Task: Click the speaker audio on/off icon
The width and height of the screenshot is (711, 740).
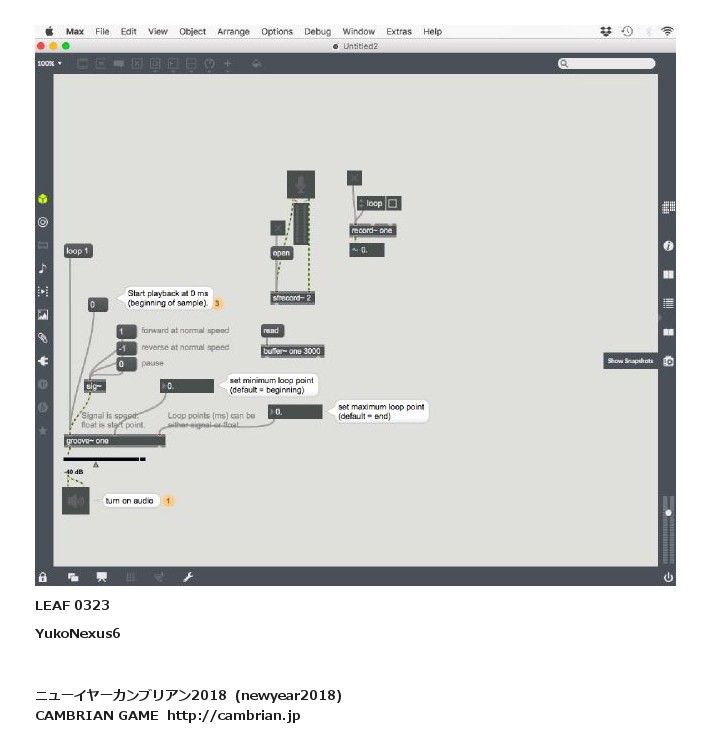Action: [x=75, y=500]
